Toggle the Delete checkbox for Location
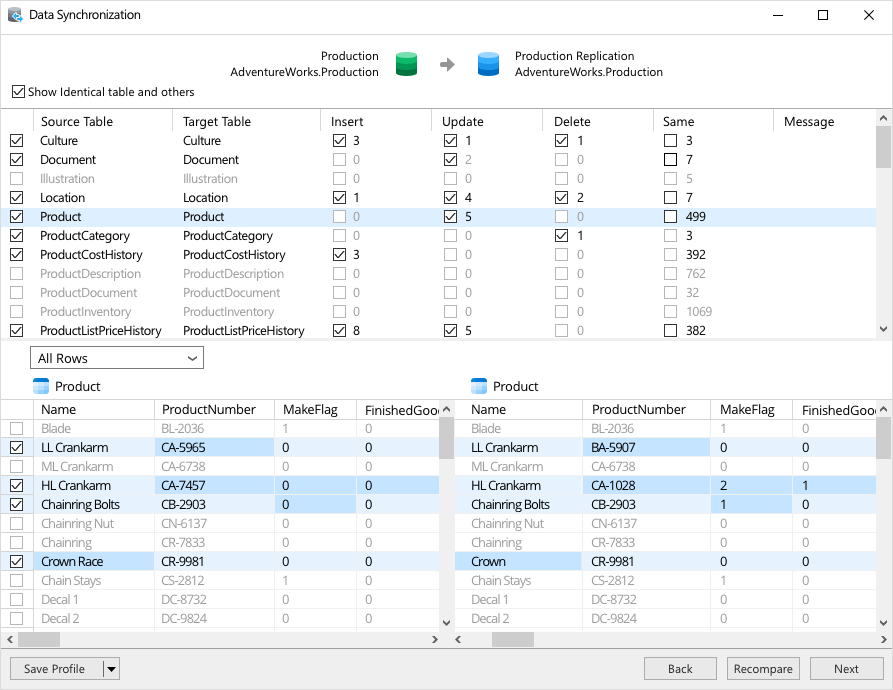The height and width of the screenshot is (690, 893). click(560, 197)
